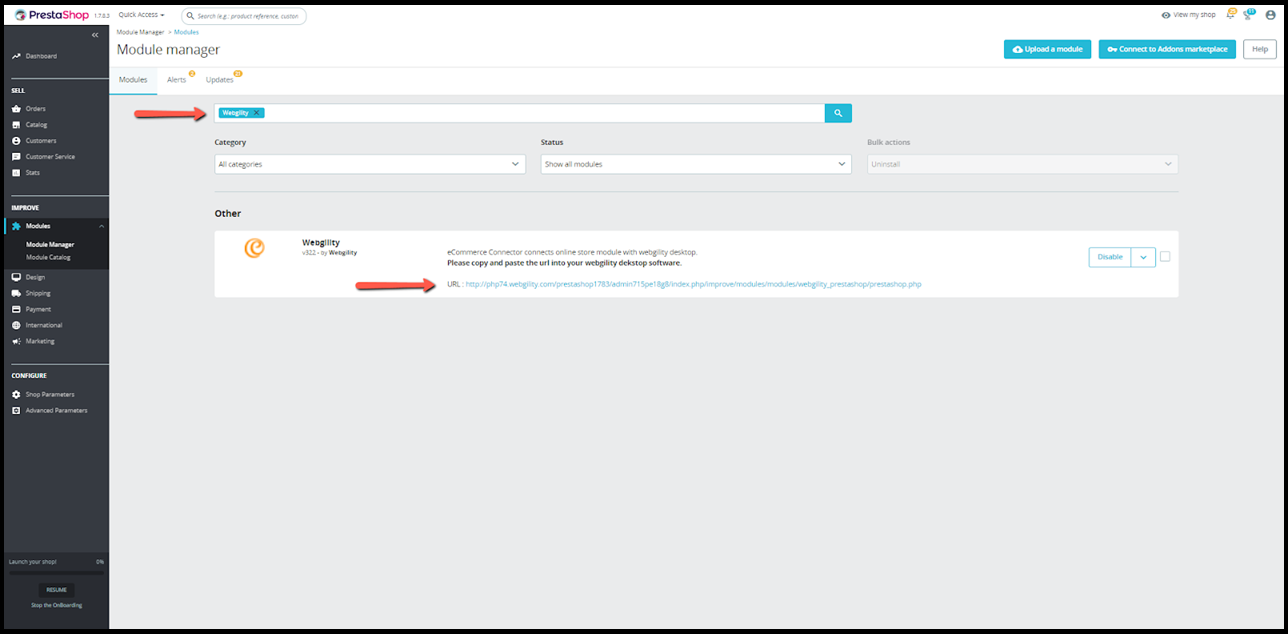Click the Design monitor icon
1288x634 pixels.
pos(16,277)
